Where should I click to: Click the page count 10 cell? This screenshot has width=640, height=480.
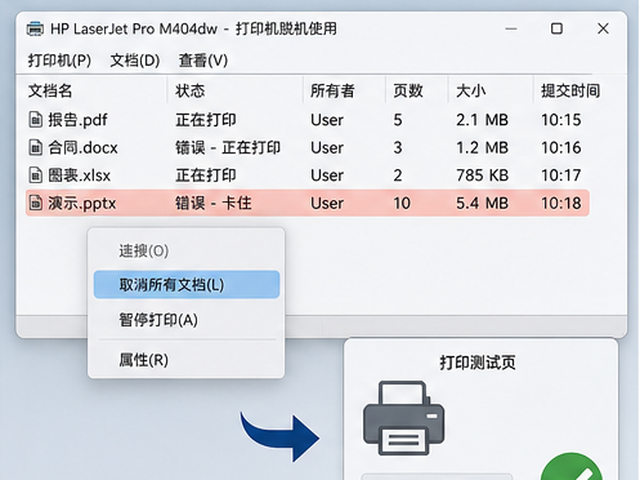402,203
